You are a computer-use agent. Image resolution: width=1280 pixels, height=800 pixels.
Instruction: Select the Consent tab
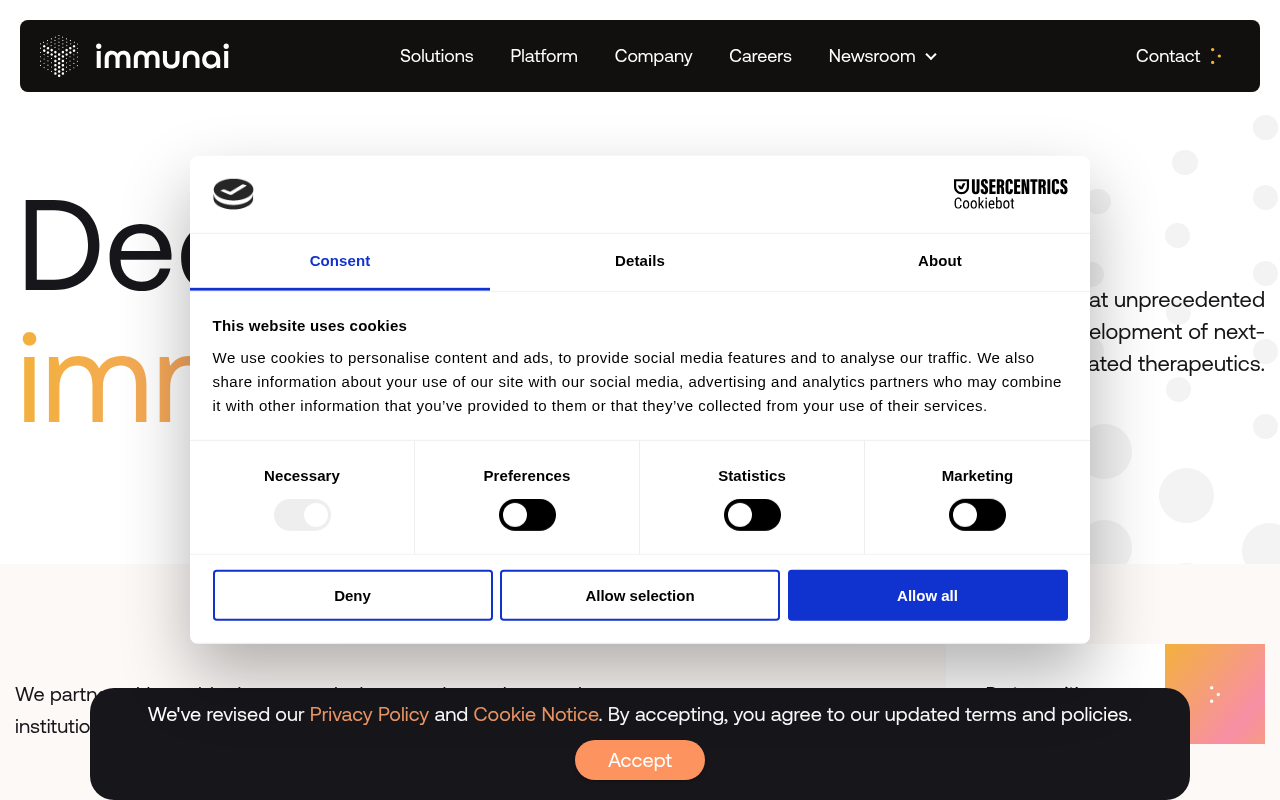(x=340, y=261)
